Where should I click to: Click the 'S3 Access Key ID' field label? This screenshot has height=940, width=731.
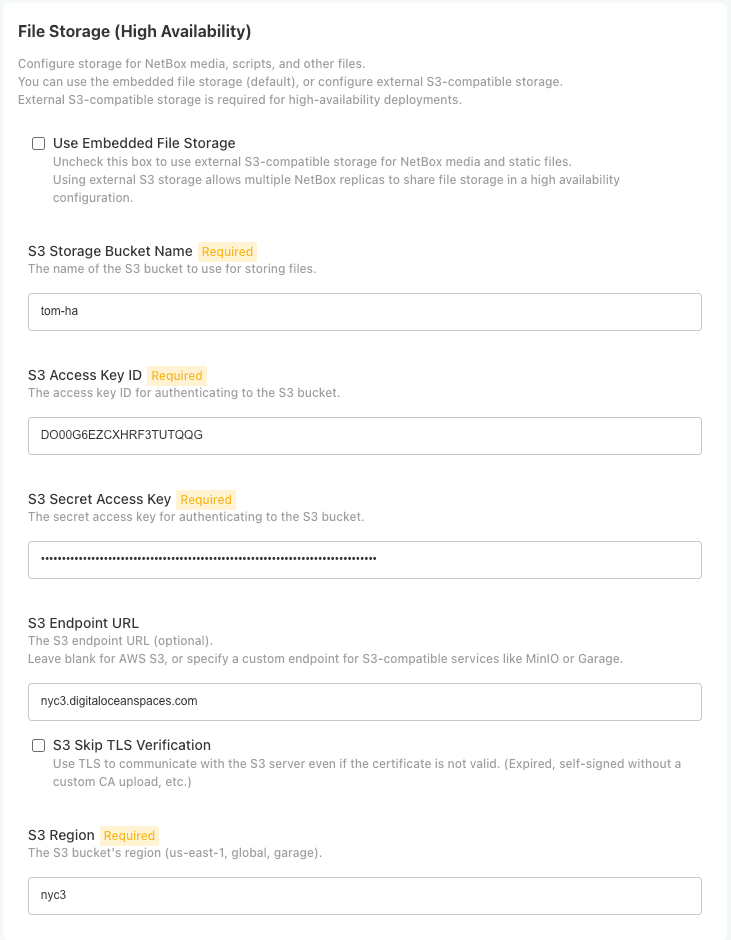click(85, 375)
